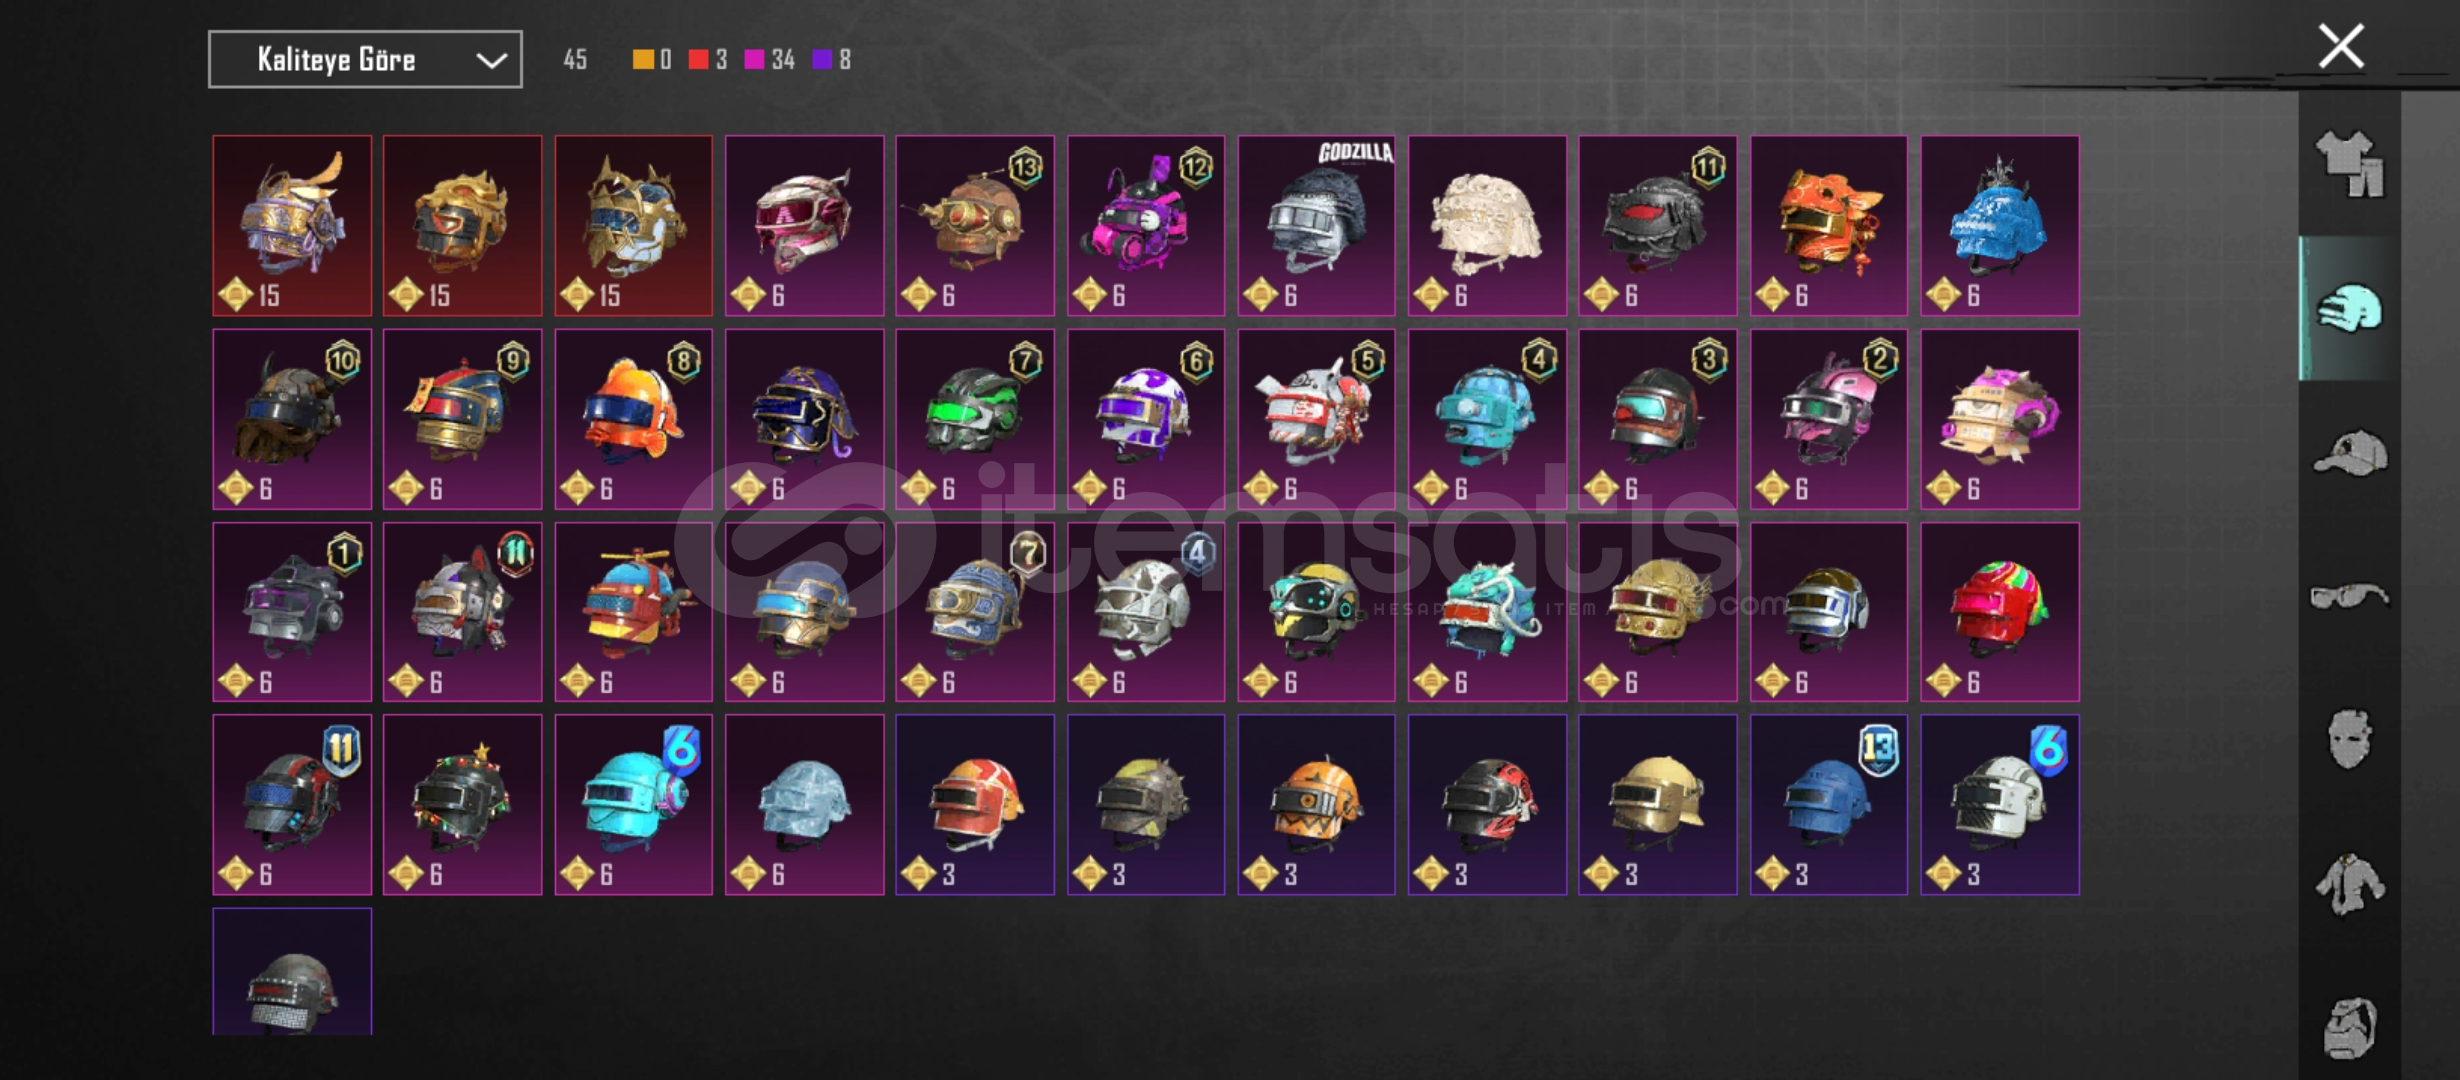The width and height of the screenshot is (2460, 1080).
Task: Open the sunglasses category icon
Action: 2349,597
